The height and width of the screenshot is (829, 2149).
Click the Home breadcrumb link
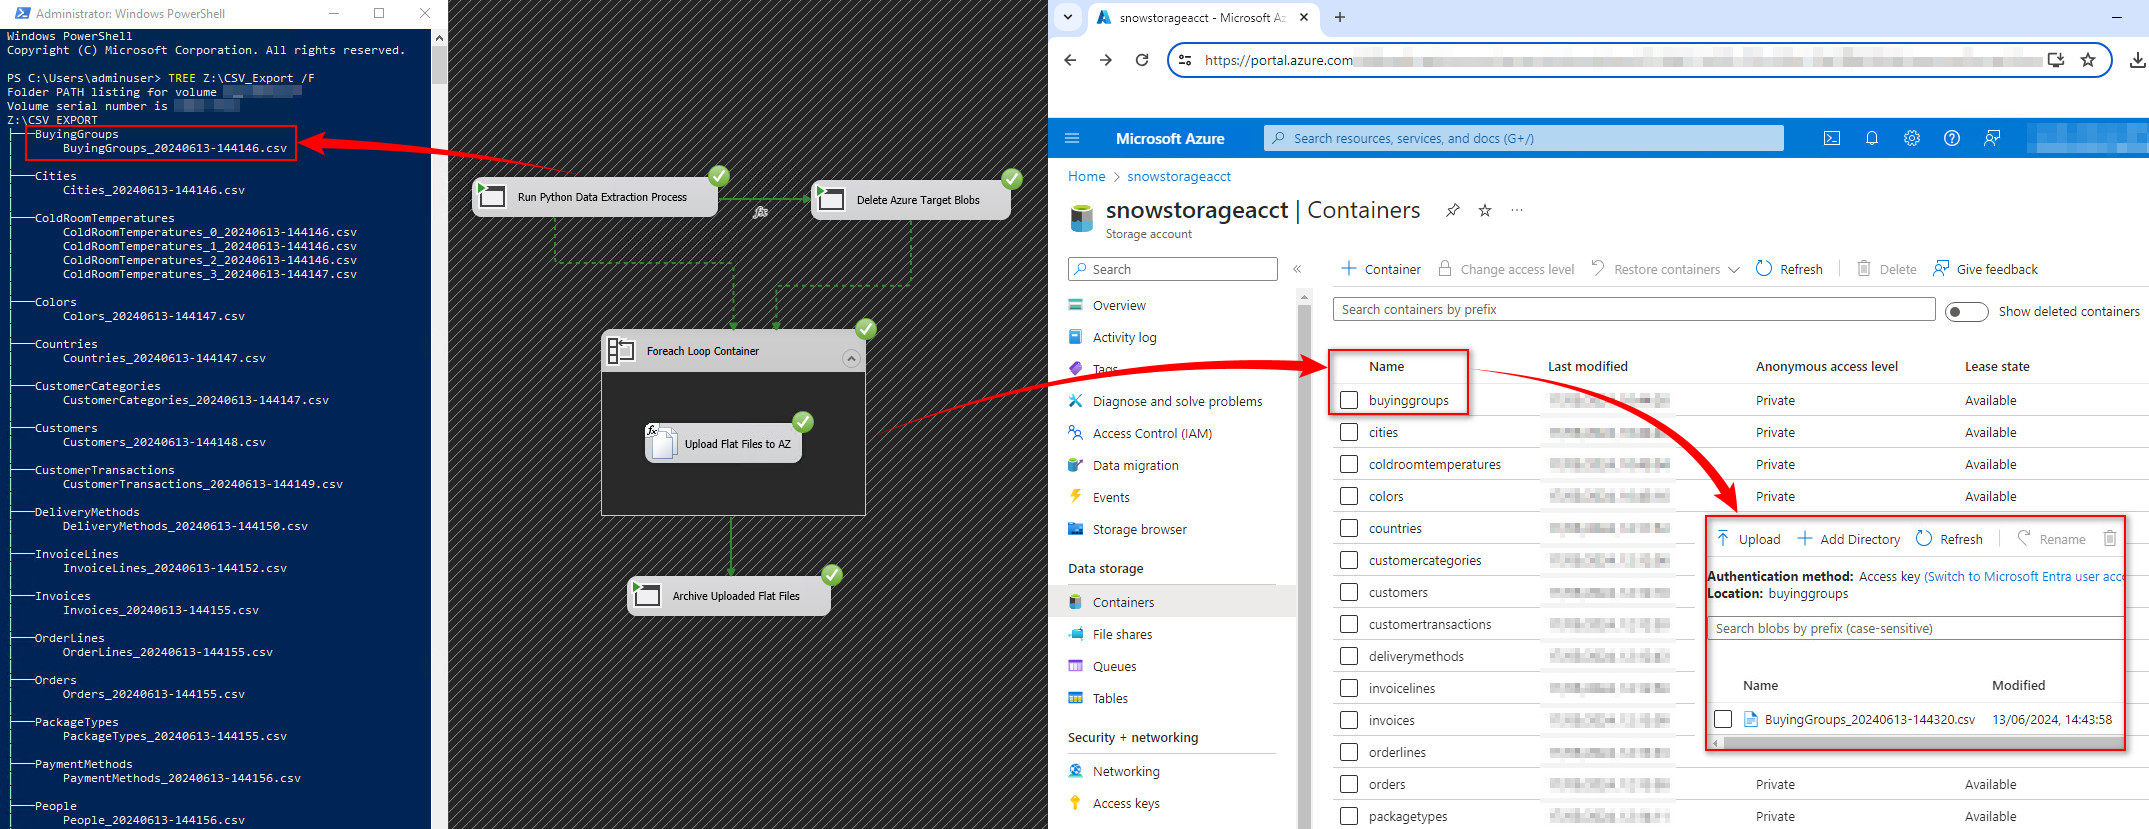[x=1086, y=176]
